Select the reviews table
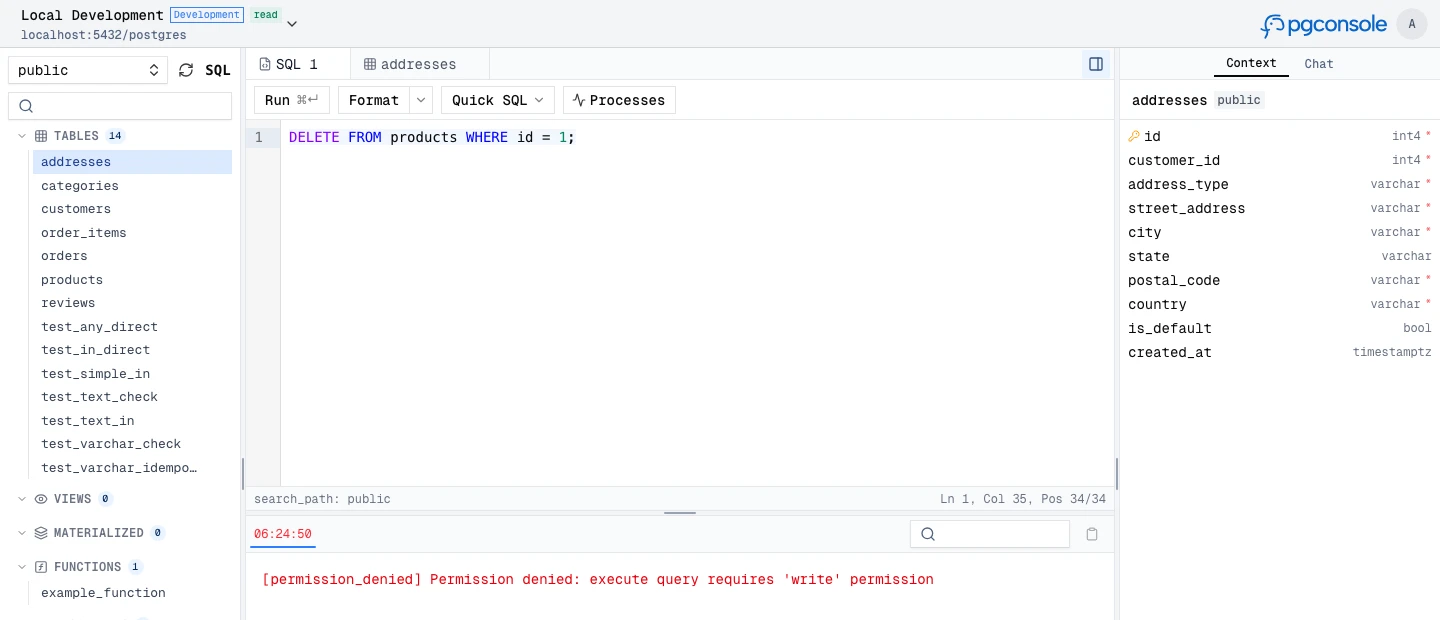The height and width of the screenshot is (620, 1440). tap(132, 303)
